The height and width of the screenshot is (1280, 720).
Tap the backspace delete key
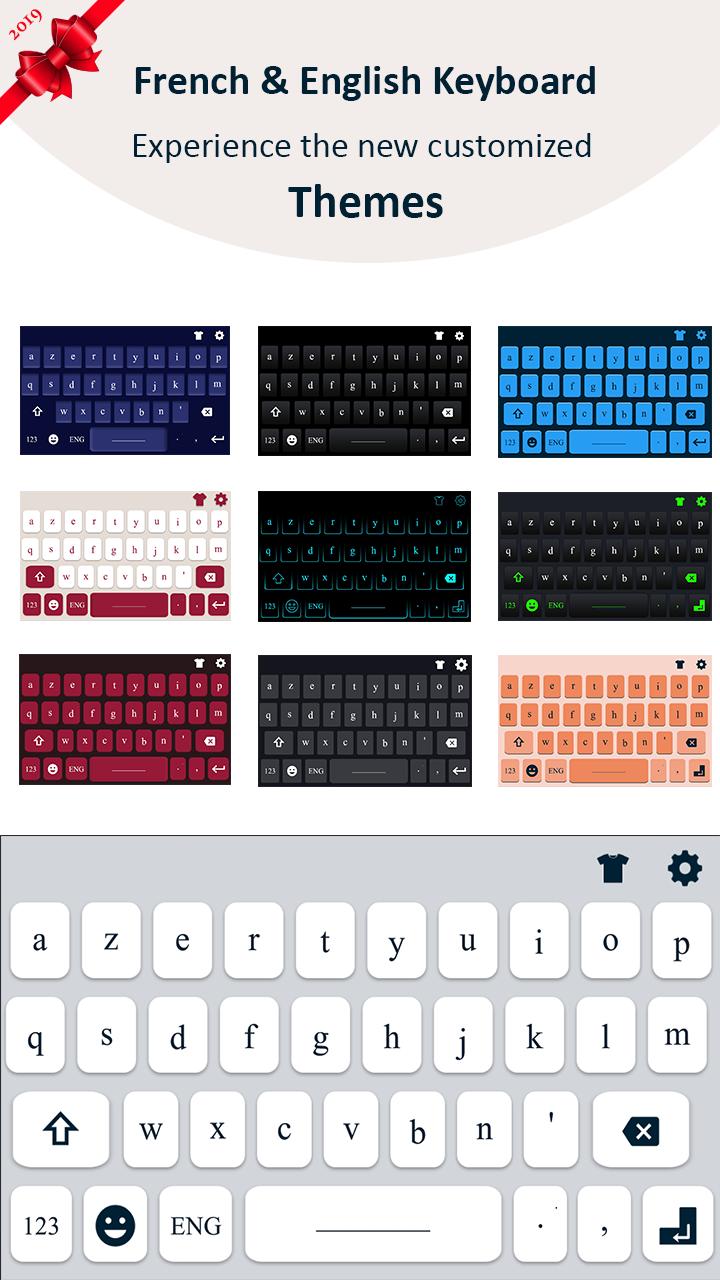click(x=641, y=1131)
